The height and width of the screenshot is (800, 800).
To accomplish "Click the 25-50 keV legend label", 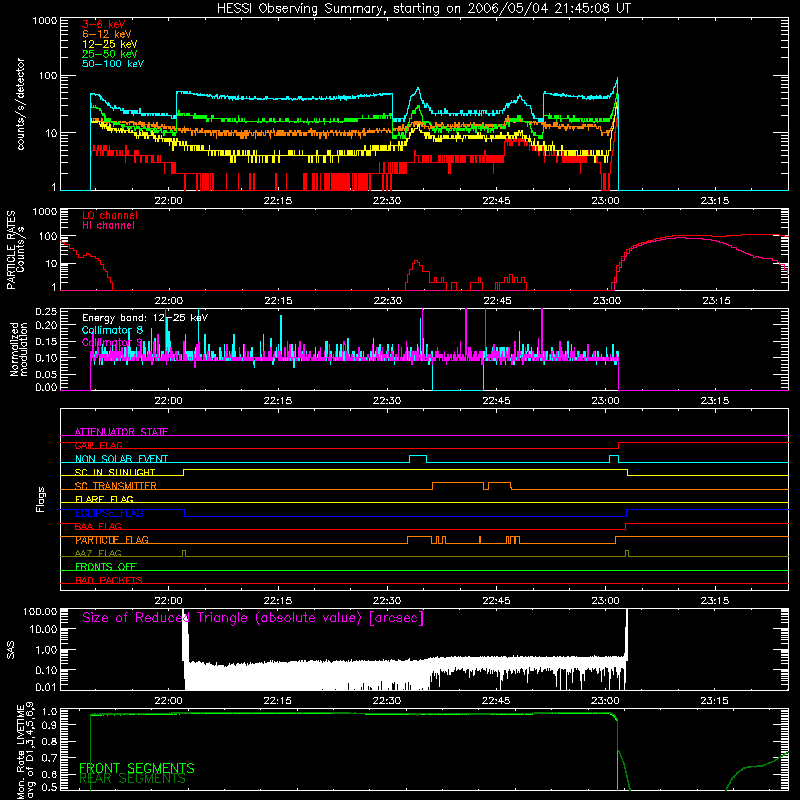I will pos(109,54).
